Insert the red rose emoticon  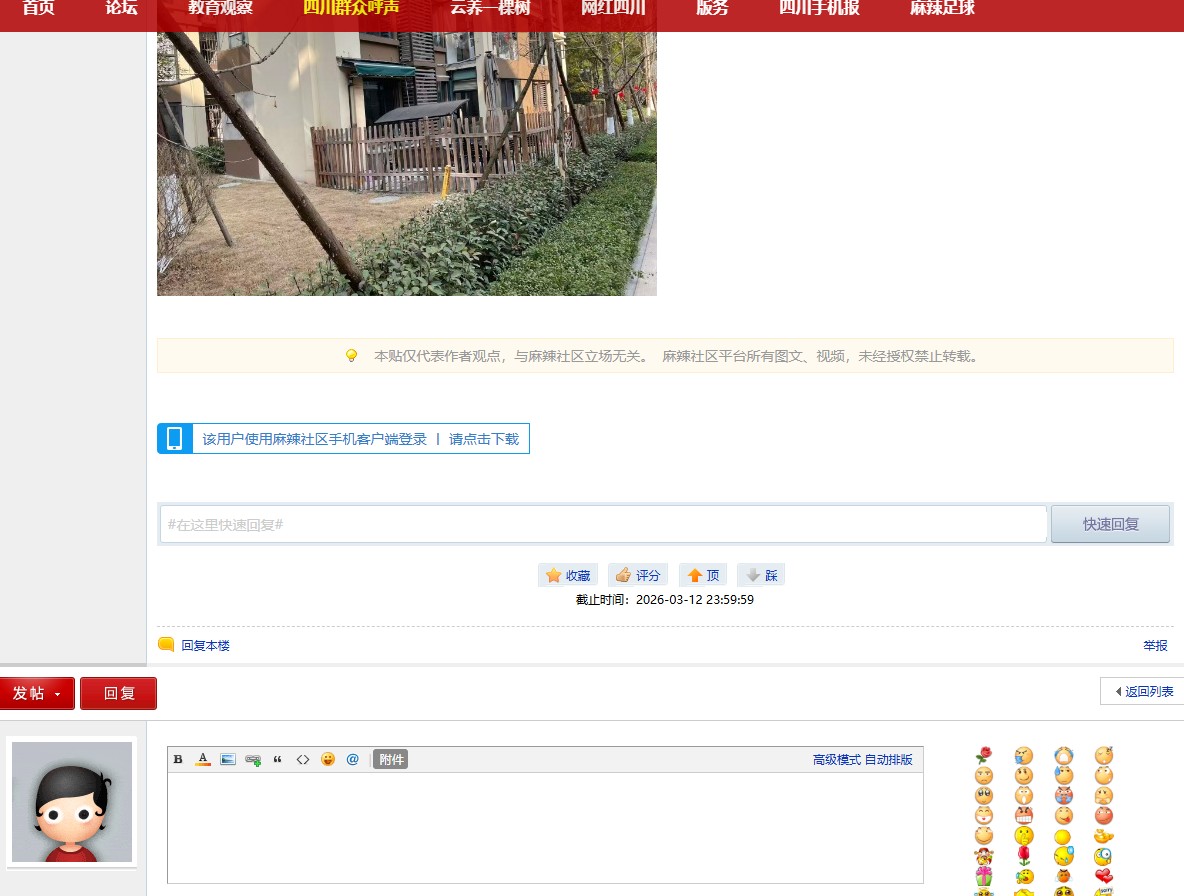pyautogui.click(x=984, y=755)
